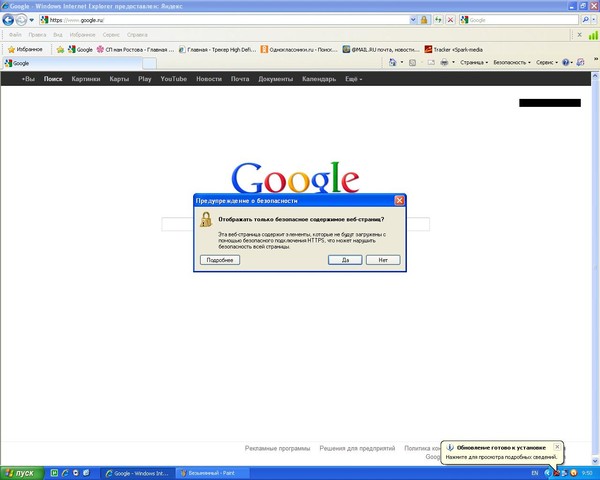Select the Google browser tab
This screenshot has height=480, width=600.
click(73, 63)
